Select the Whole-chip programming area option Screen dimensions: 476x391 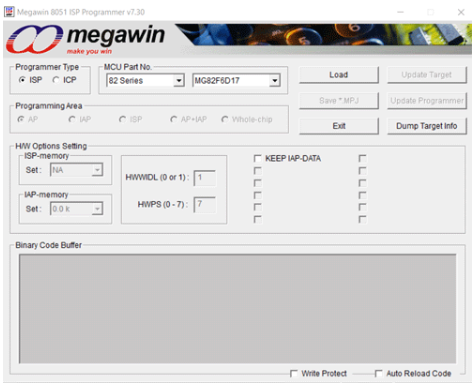(247, 119)
